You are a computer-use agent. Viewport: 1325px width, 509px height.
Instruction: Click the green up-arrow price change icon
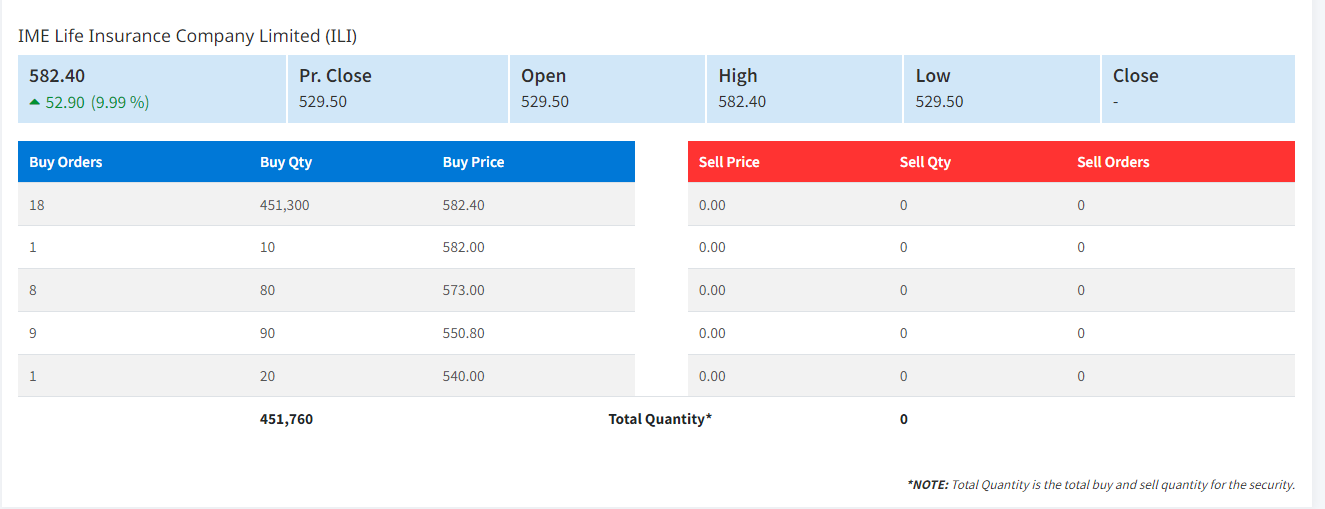(36, 102)
